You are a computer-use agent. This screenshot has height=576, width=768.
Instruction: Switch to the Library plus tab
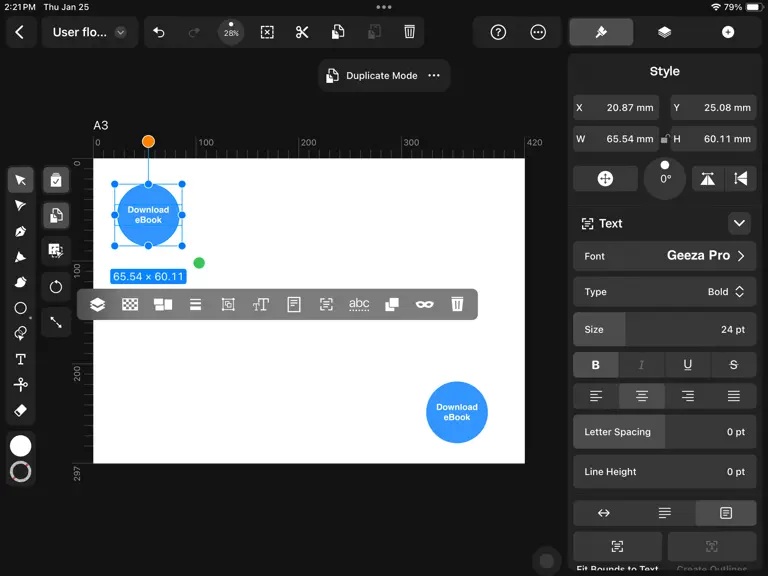(728, 32)
